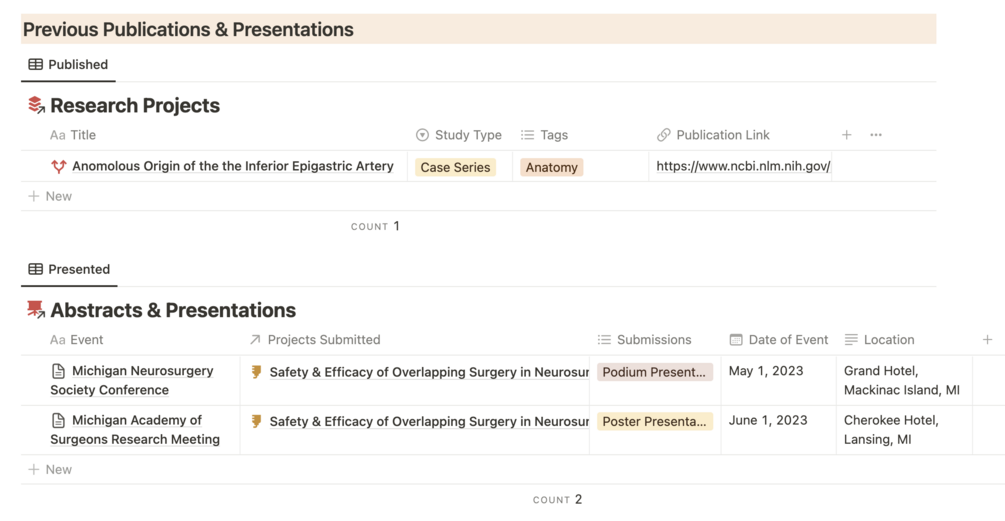
Task: Click the plus icon to add a property column
Action: click(846, 135)
